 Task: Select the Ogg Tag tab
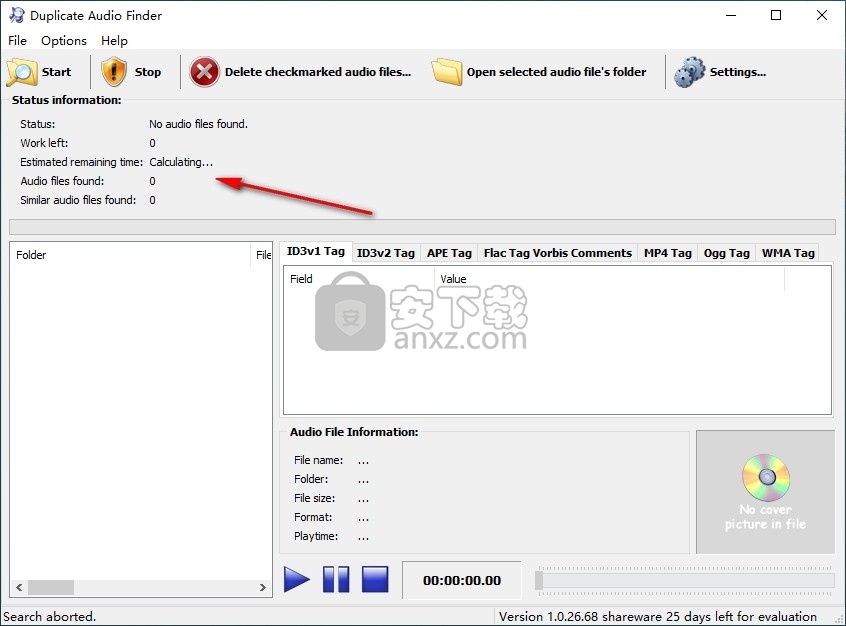tap(726, 253)
